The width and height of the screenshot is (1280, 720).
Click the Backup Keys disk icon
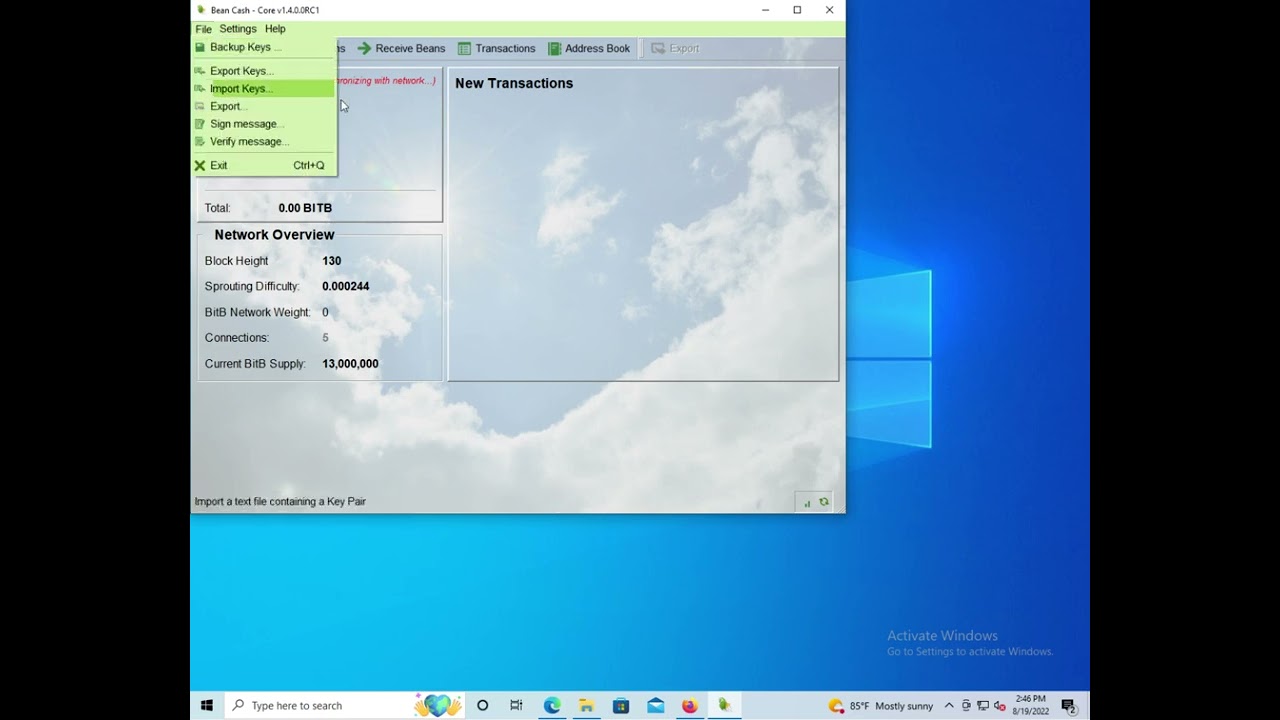point(200,47)
